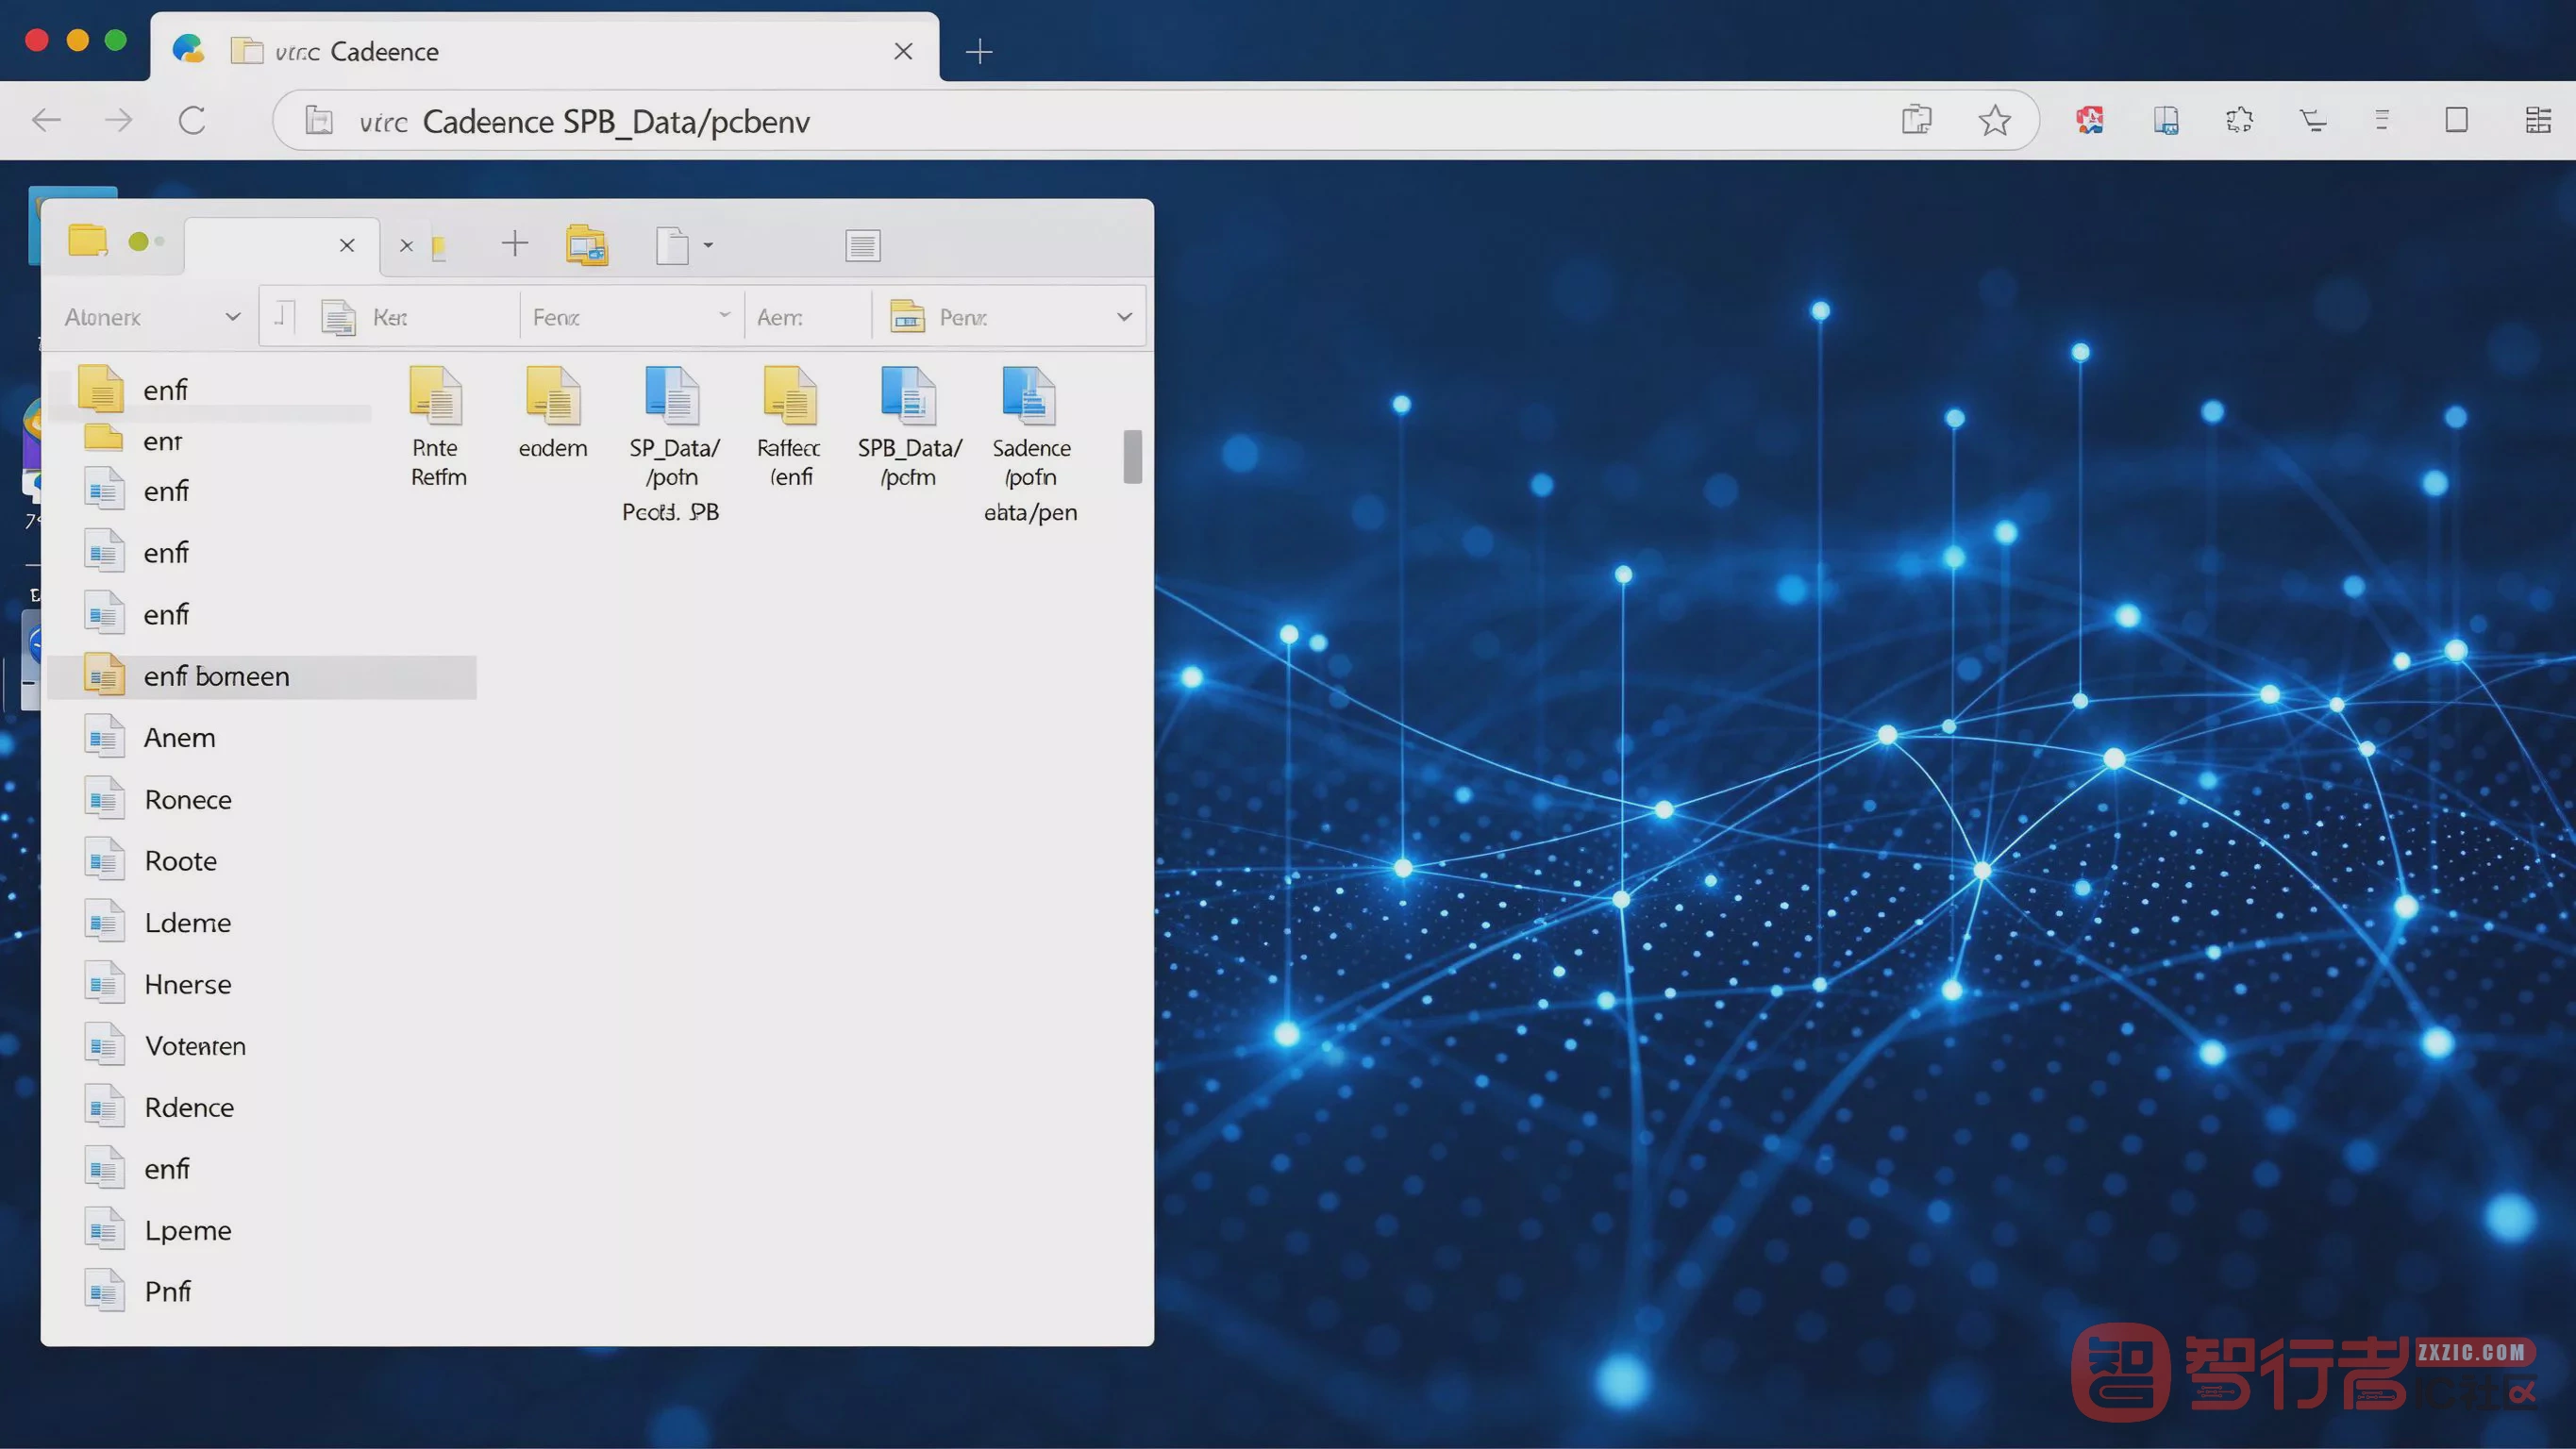
Task: Reload the current page
Action: point(192,121)
